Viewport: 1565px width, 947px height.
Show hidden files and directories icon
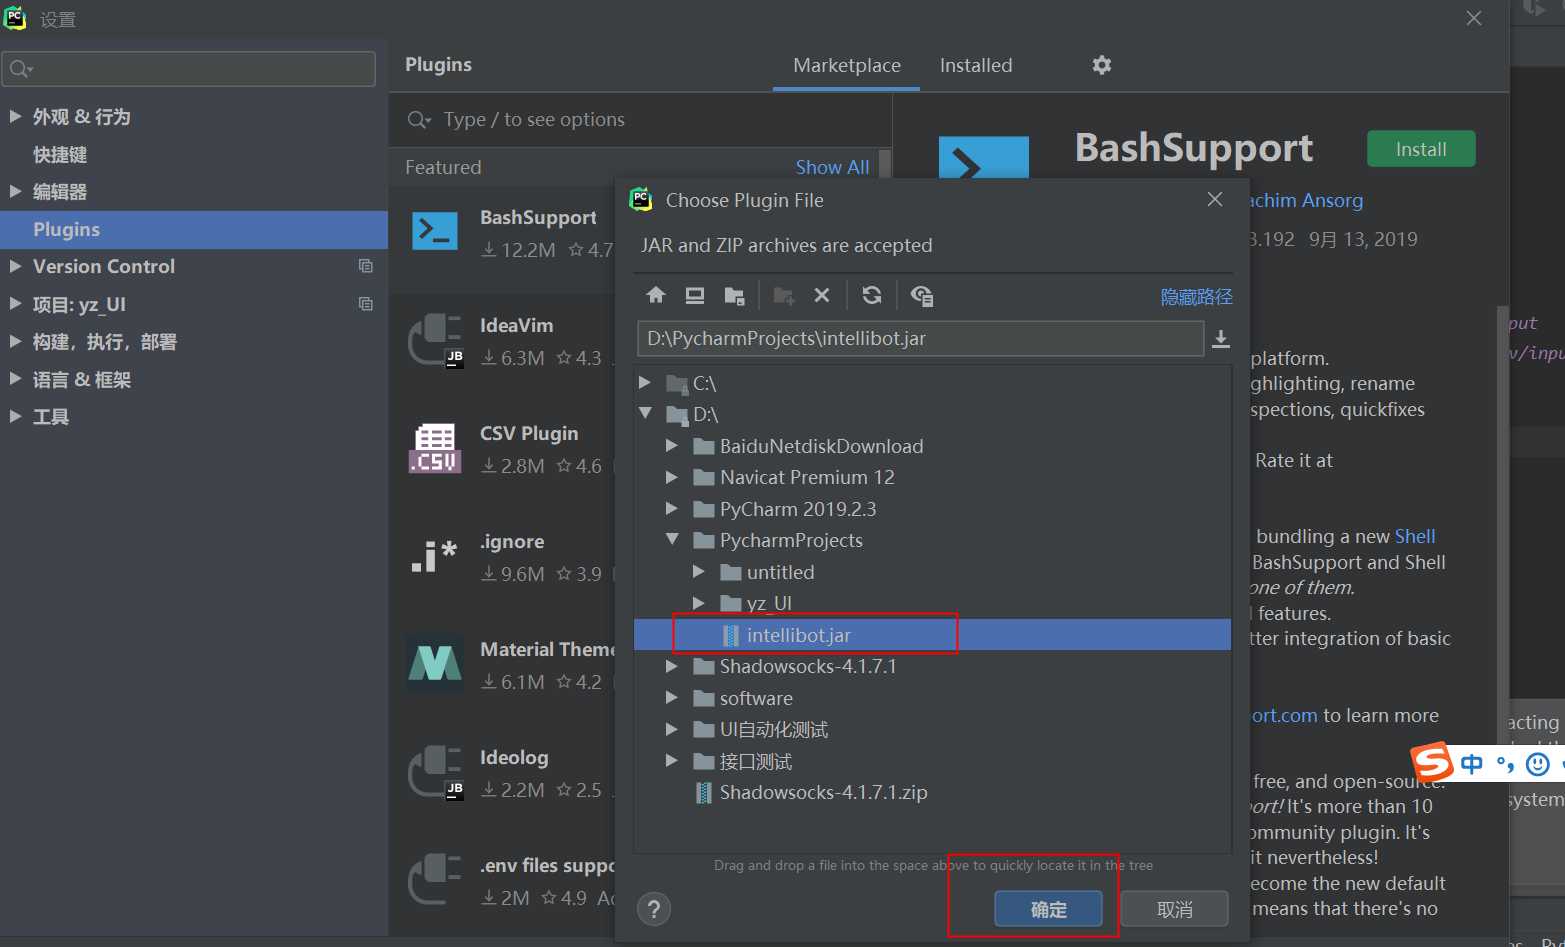click(922, 296)
